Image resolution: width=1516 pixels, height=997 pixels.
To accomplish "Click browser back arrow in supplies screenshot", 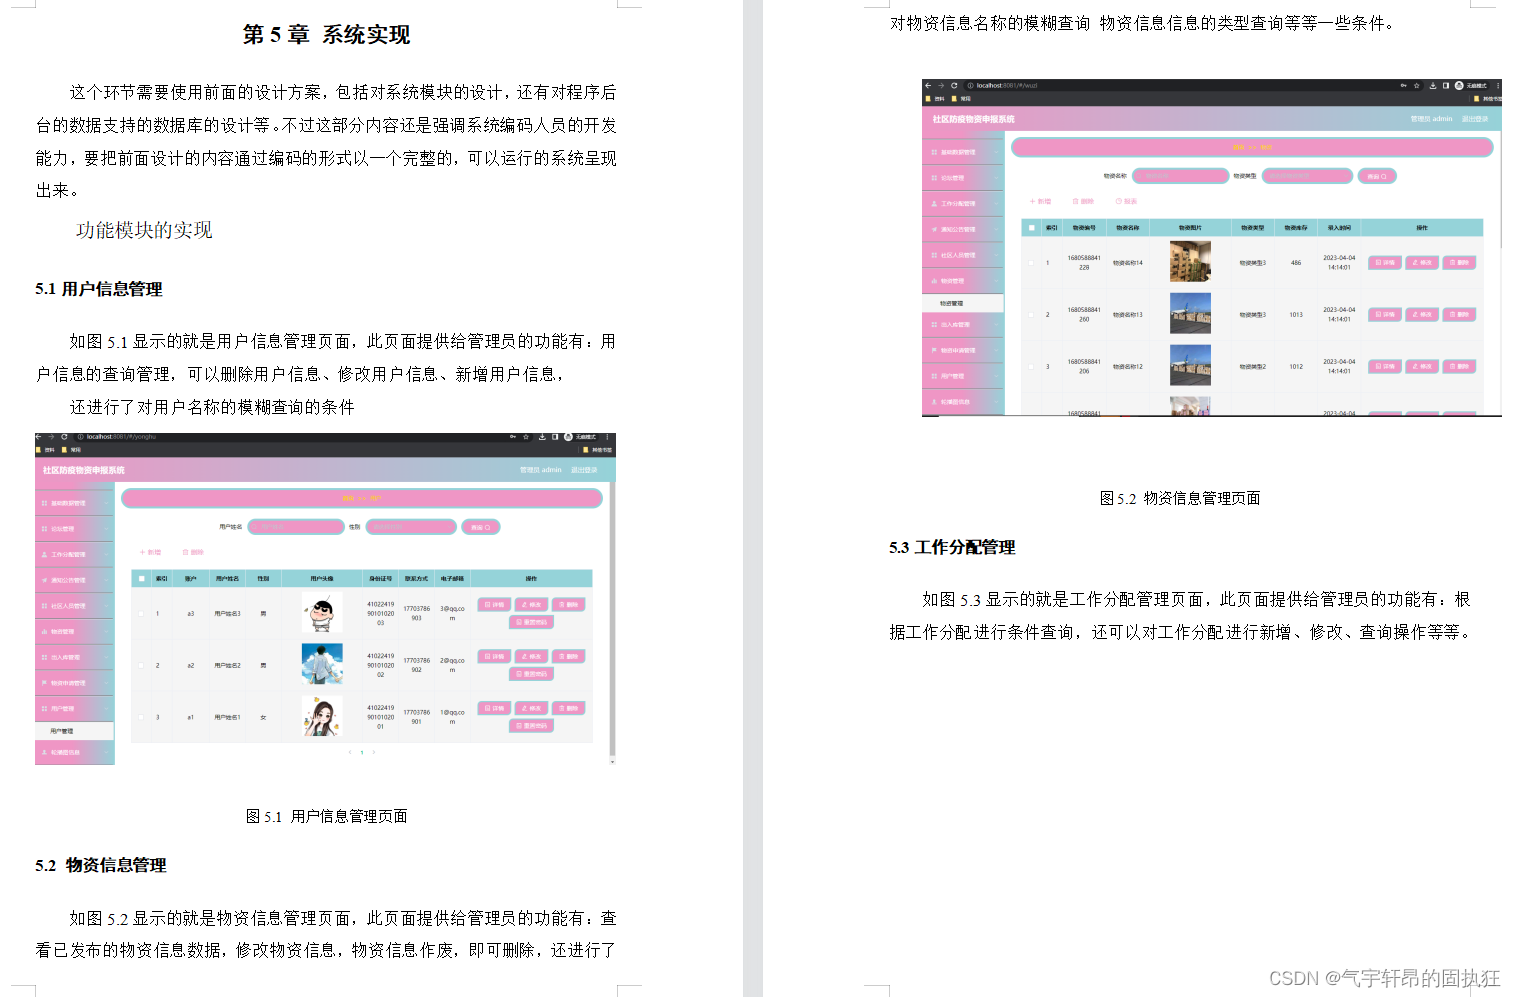I will coord(928,85).
